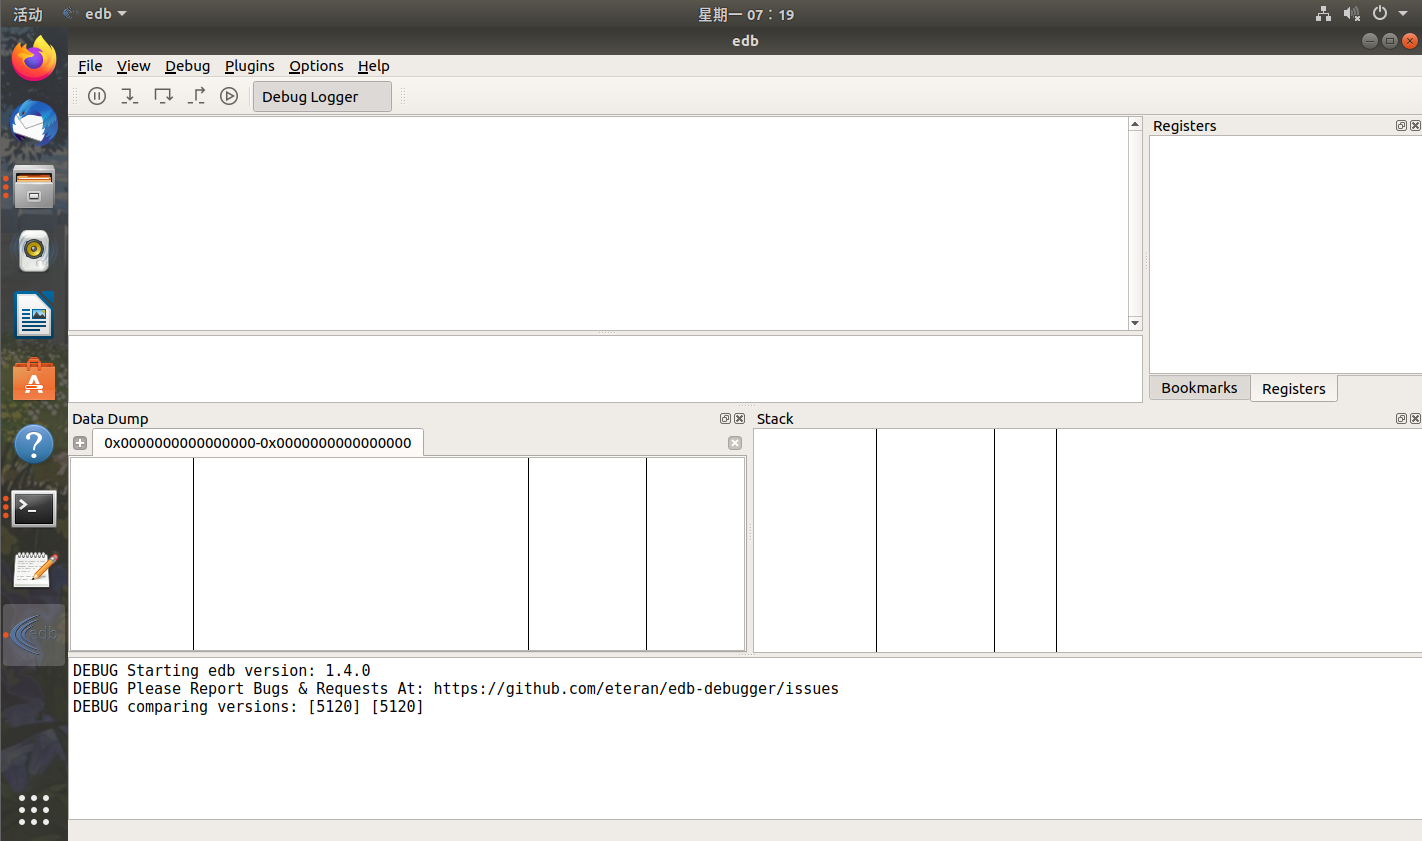Viewport: 1422px width, 841px height.
Task: Float the Data Dump panel
Action: click(x=725, y=419)
